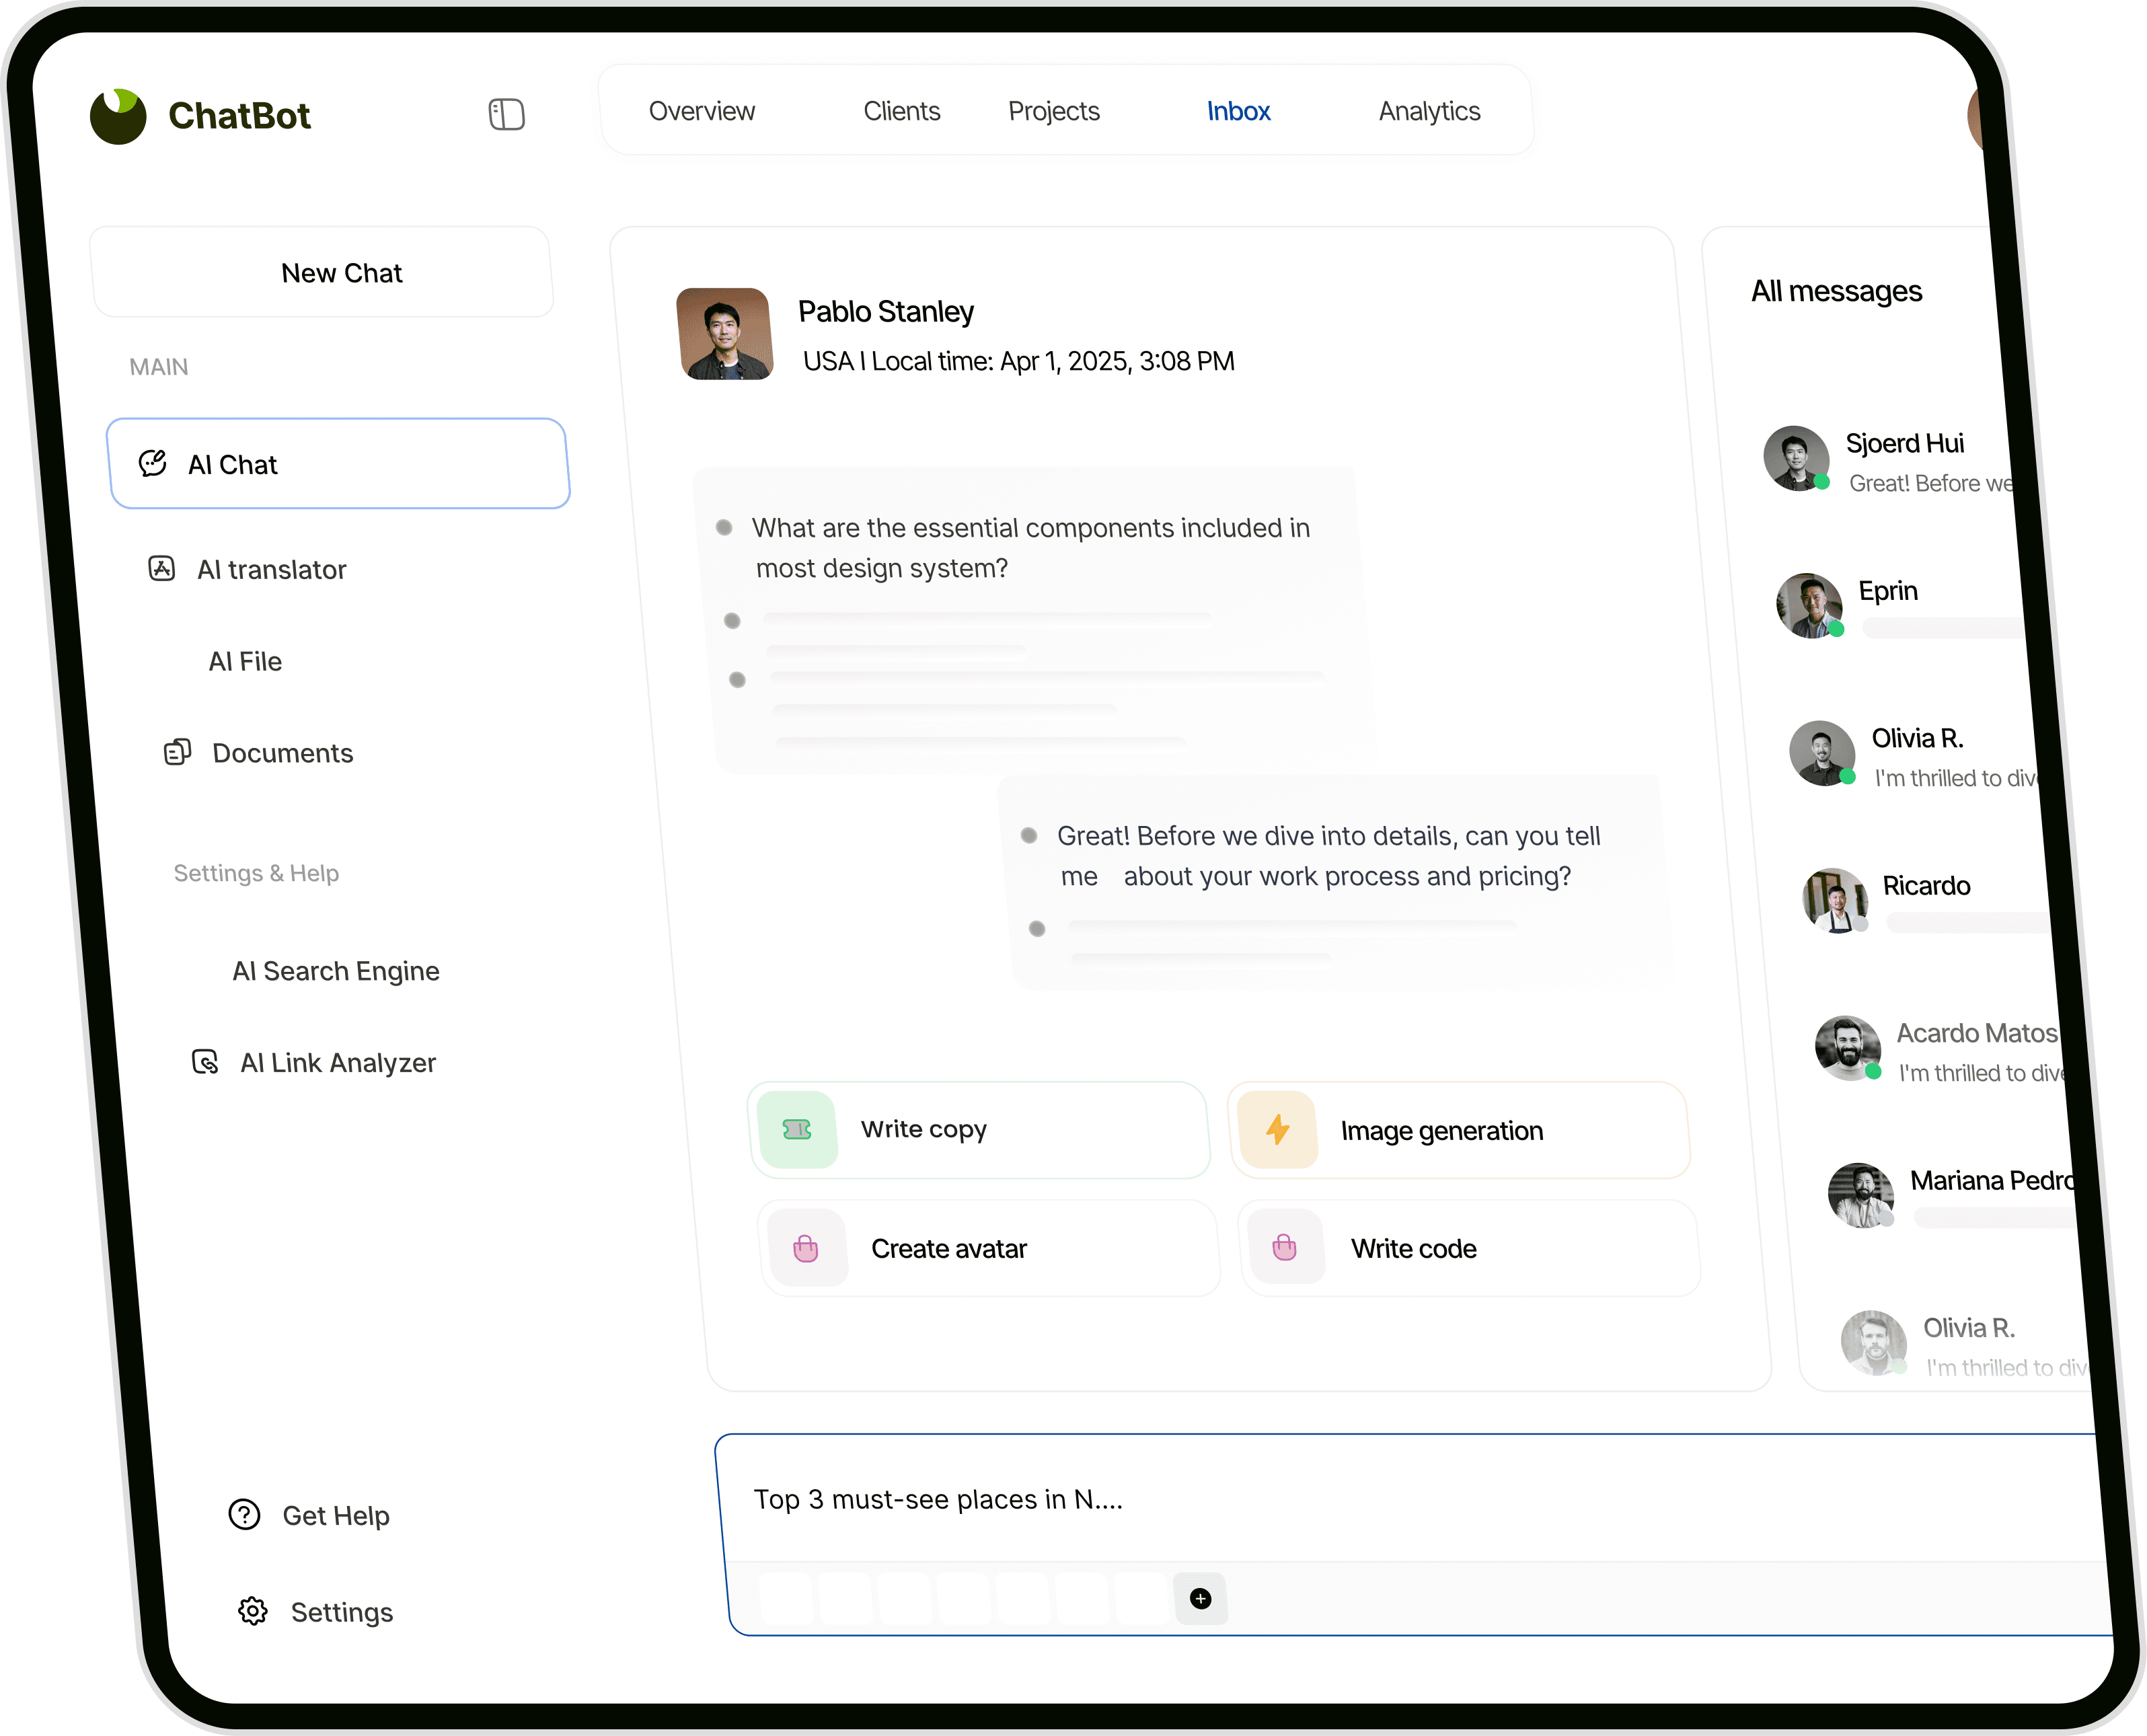The height and width of the screenshot is (1736, 2147).
Task: Click Pablo Stanley's profile photo
Action: pyautogui.click(x=724, y=334)
